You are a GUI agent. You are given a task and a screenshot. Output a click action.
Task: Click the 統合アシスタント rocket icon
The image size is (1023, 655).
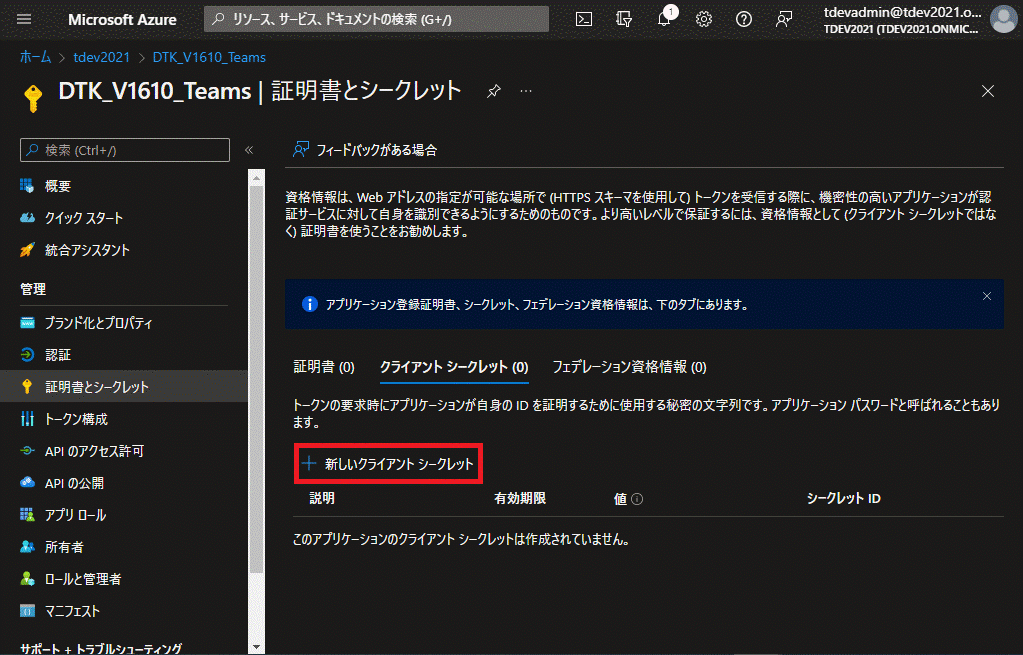27,250
